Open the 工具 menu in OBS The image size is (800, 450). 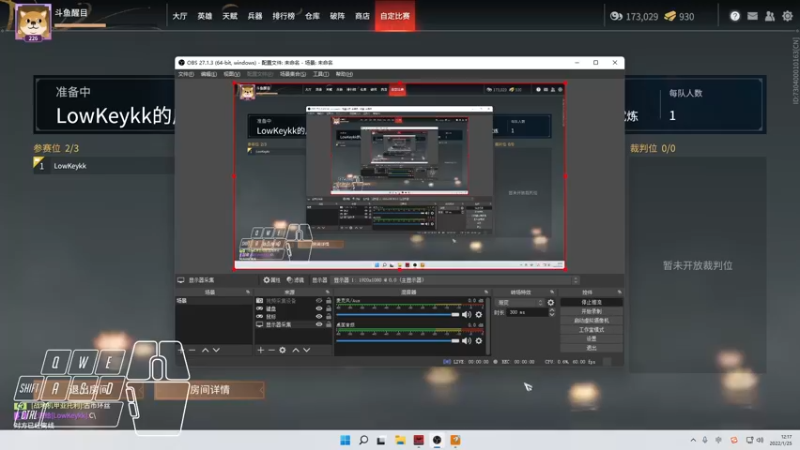point(320,74)
